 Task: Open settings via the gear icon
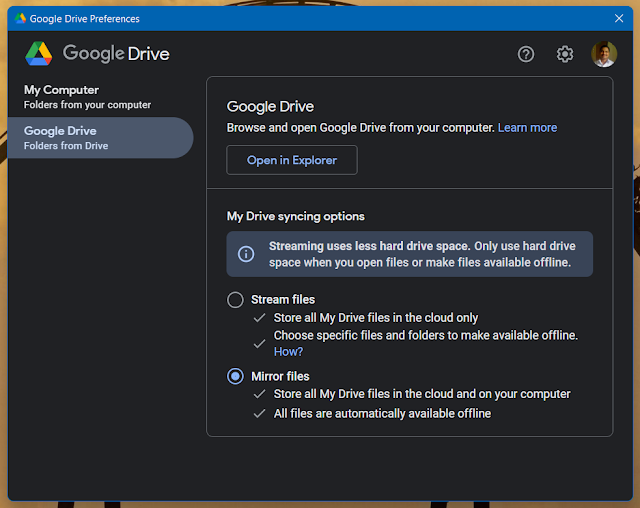565,54
